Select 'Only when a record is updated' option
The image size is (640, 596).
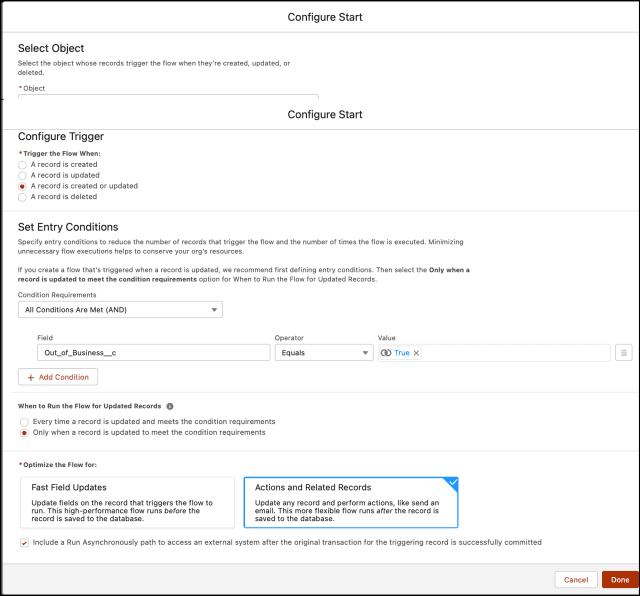tap(23, 433)
